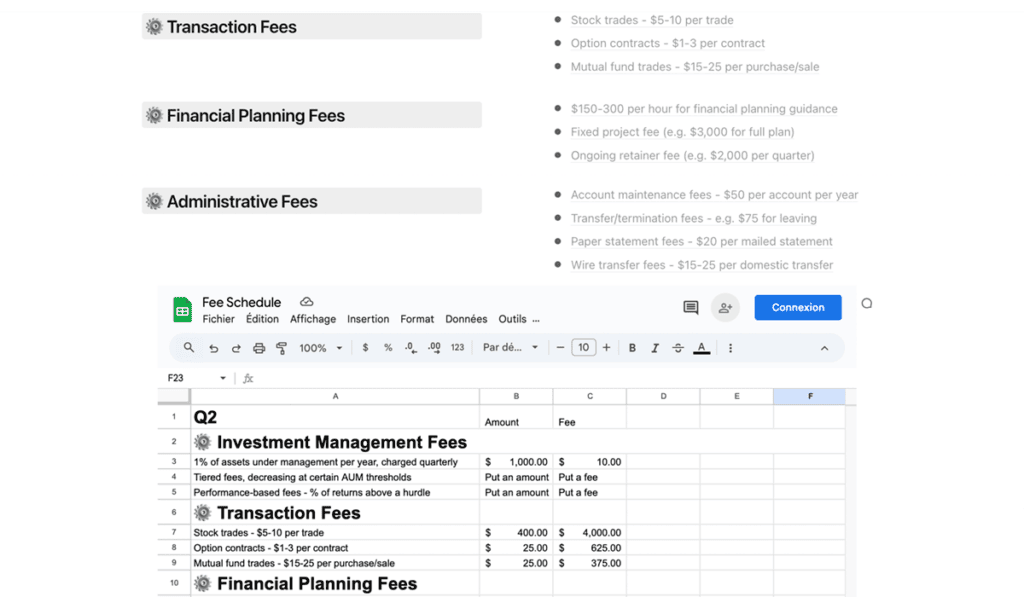1024x597 pixels.
Task: Expand the Par dé... font dropdown
Action: [510, 347]
